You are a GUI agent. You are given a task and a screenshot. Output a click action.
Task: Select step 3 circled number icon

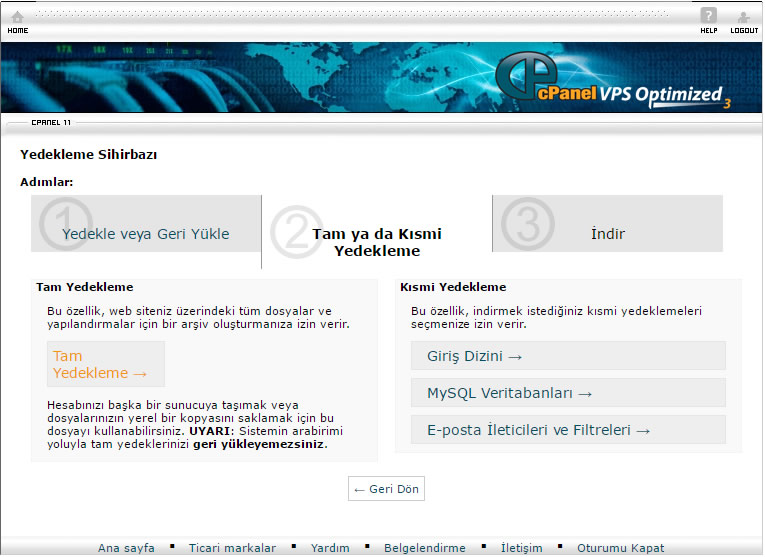527,224
